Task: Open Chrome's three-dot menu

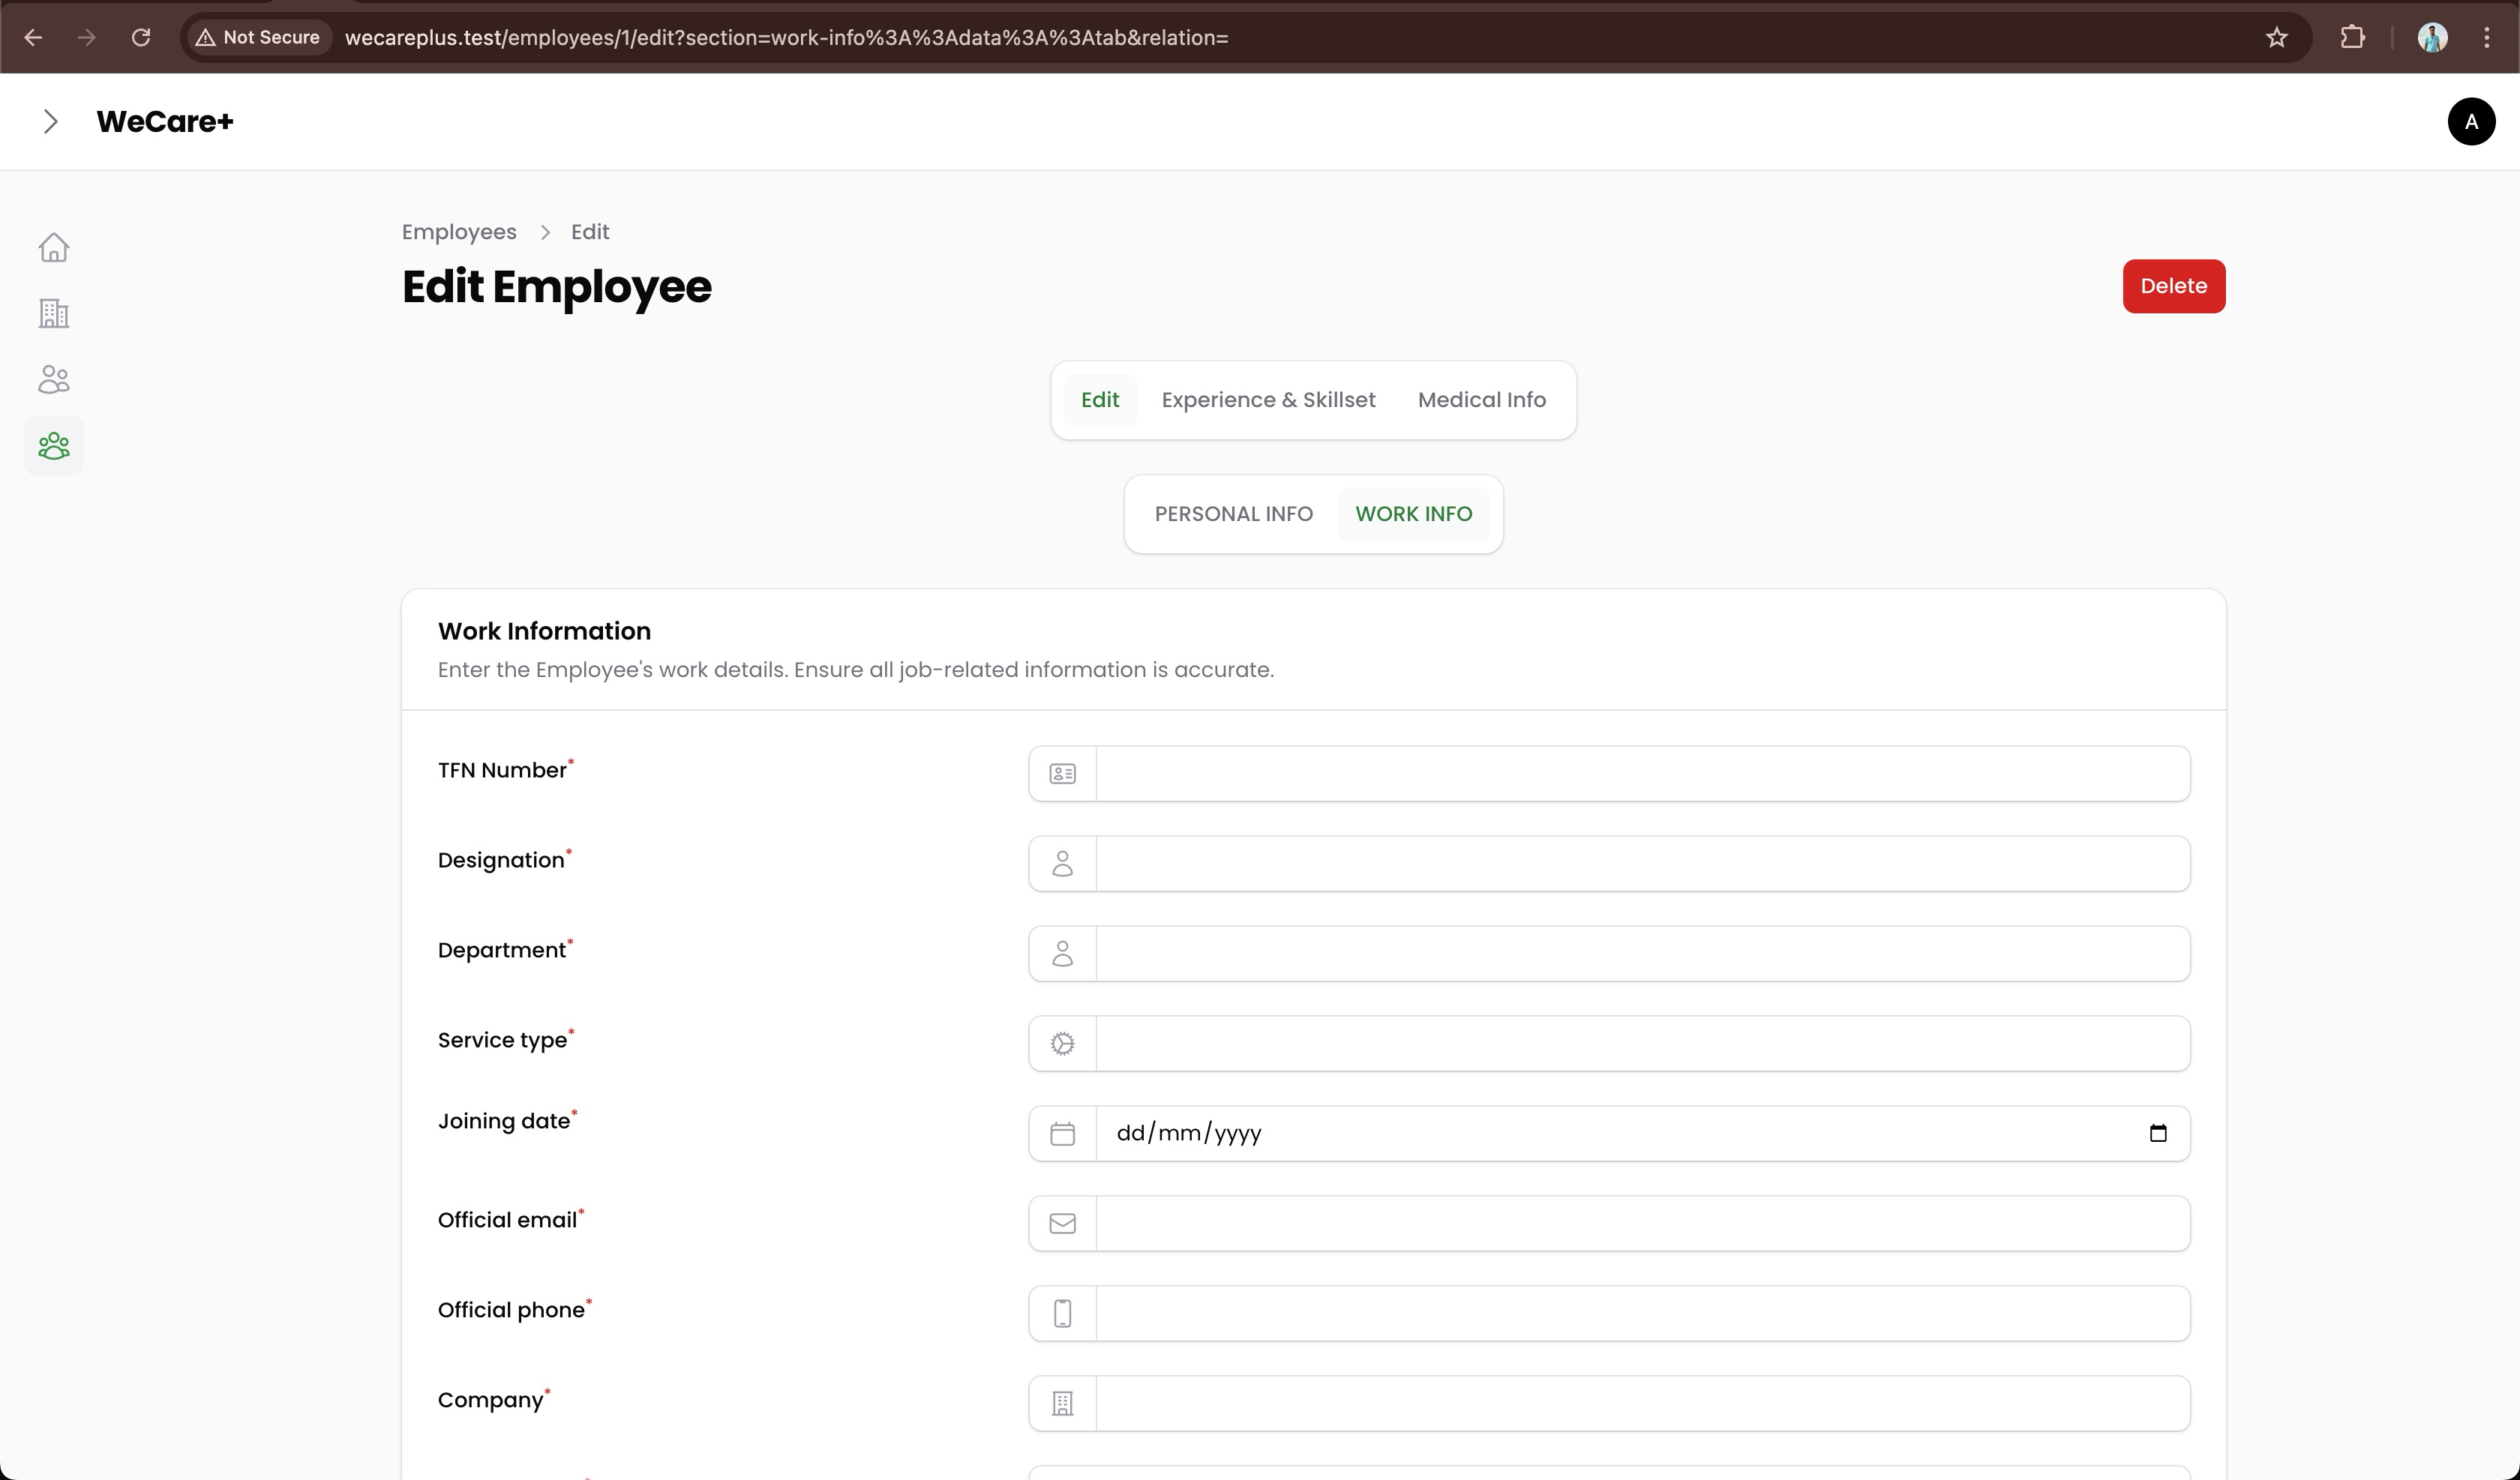Action: point(2486,38)
